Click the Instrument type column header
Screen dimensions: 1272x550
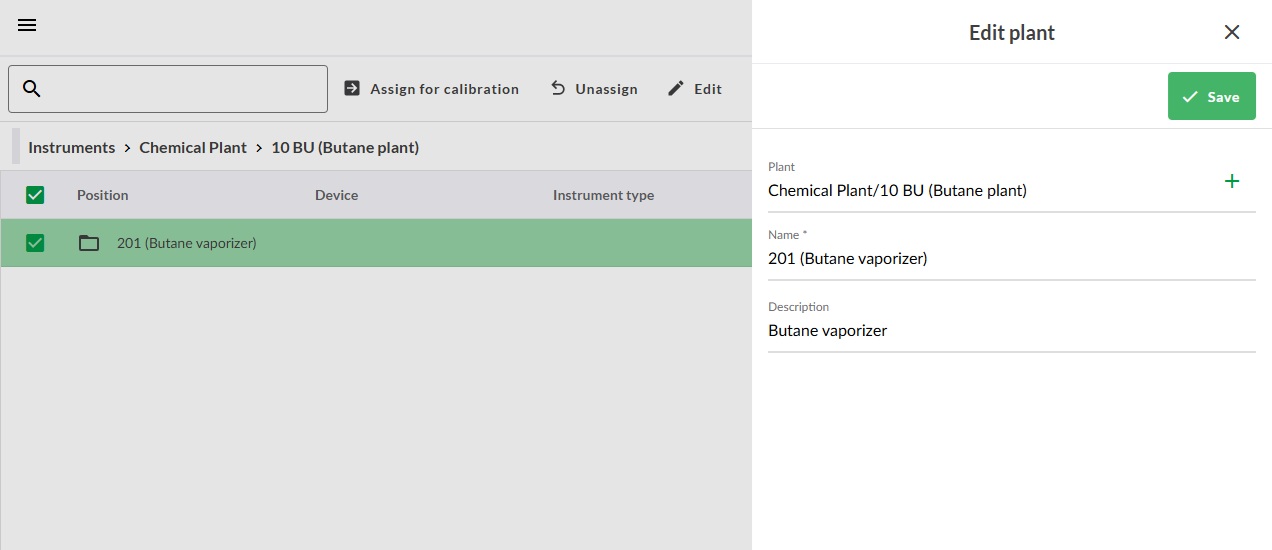(603, 195)
